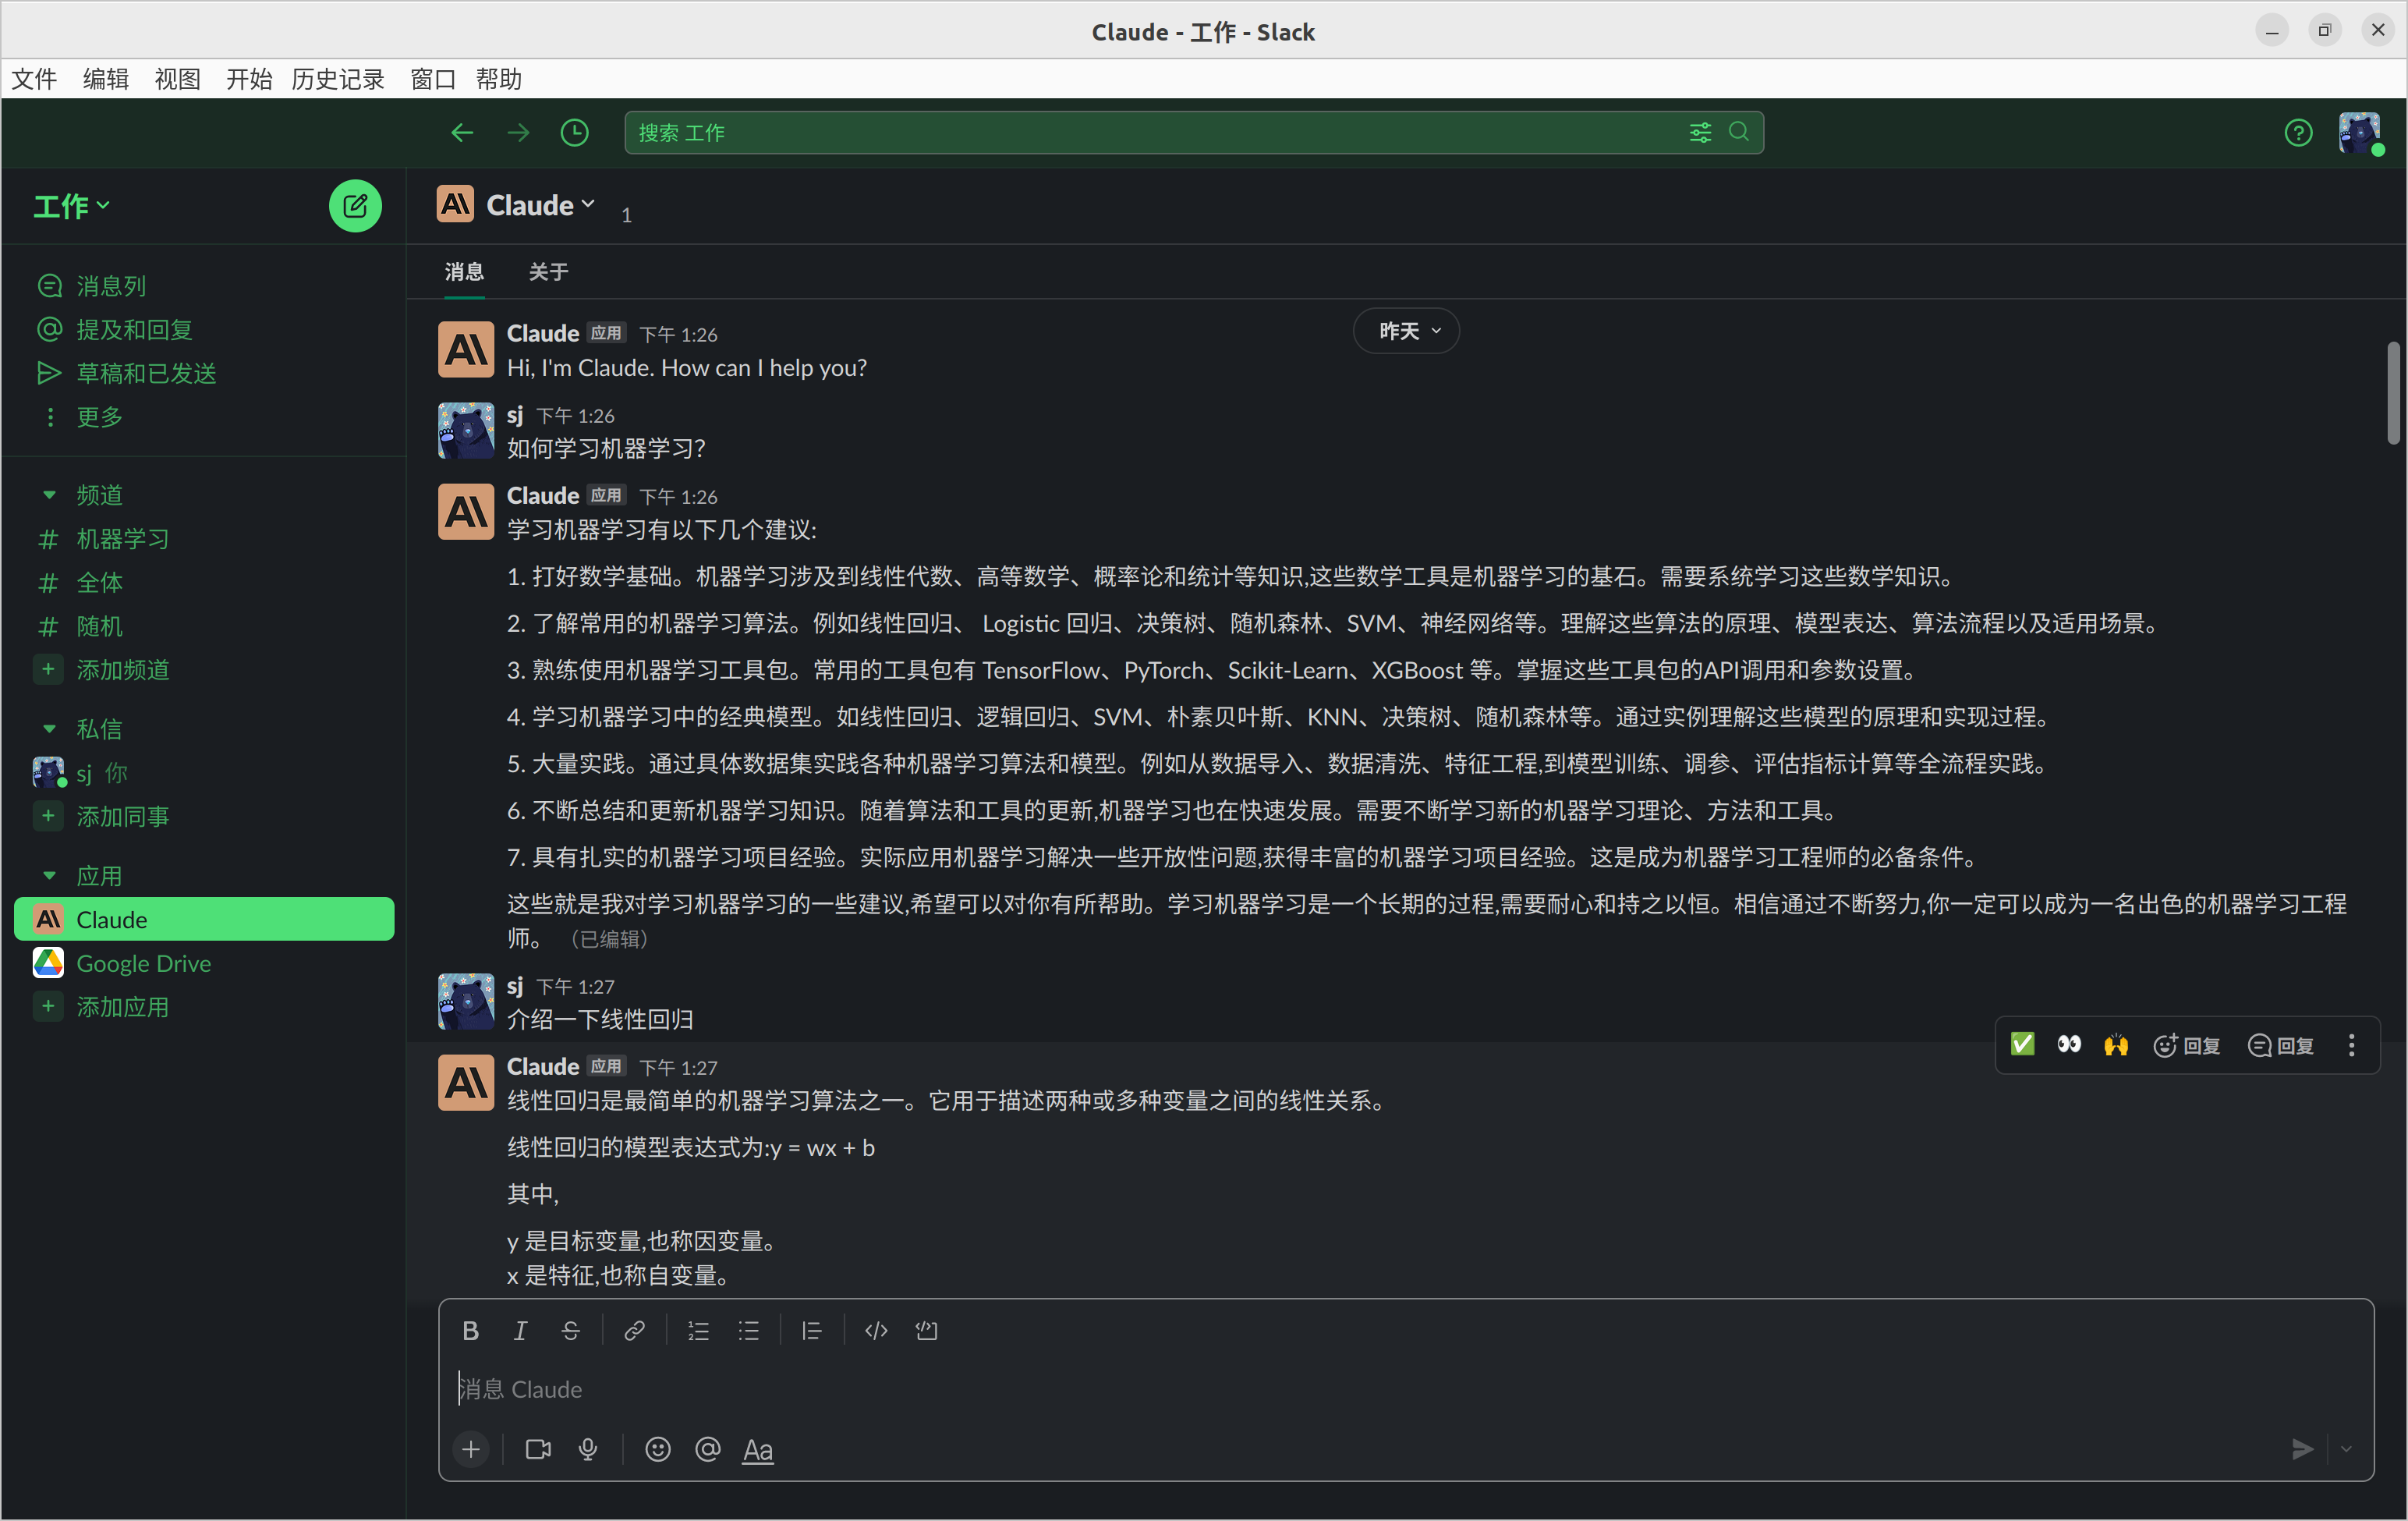Open the 历史记录 menu
This screenshot has width=2408, height=1521.
click(337, 79)
